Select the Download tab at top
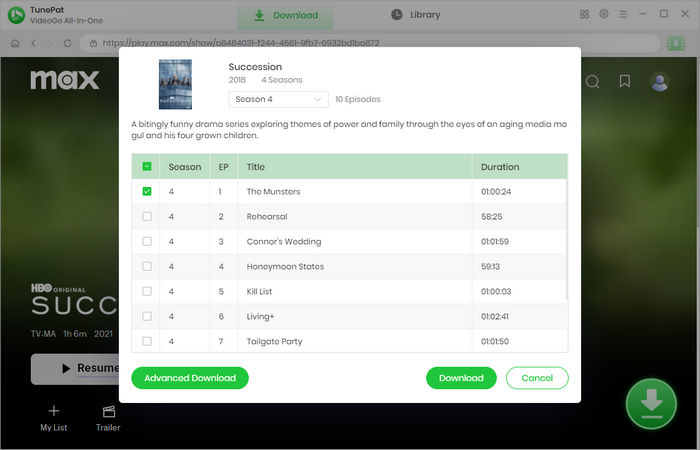The width and height of the screenshot is (700, 450). 285,15
